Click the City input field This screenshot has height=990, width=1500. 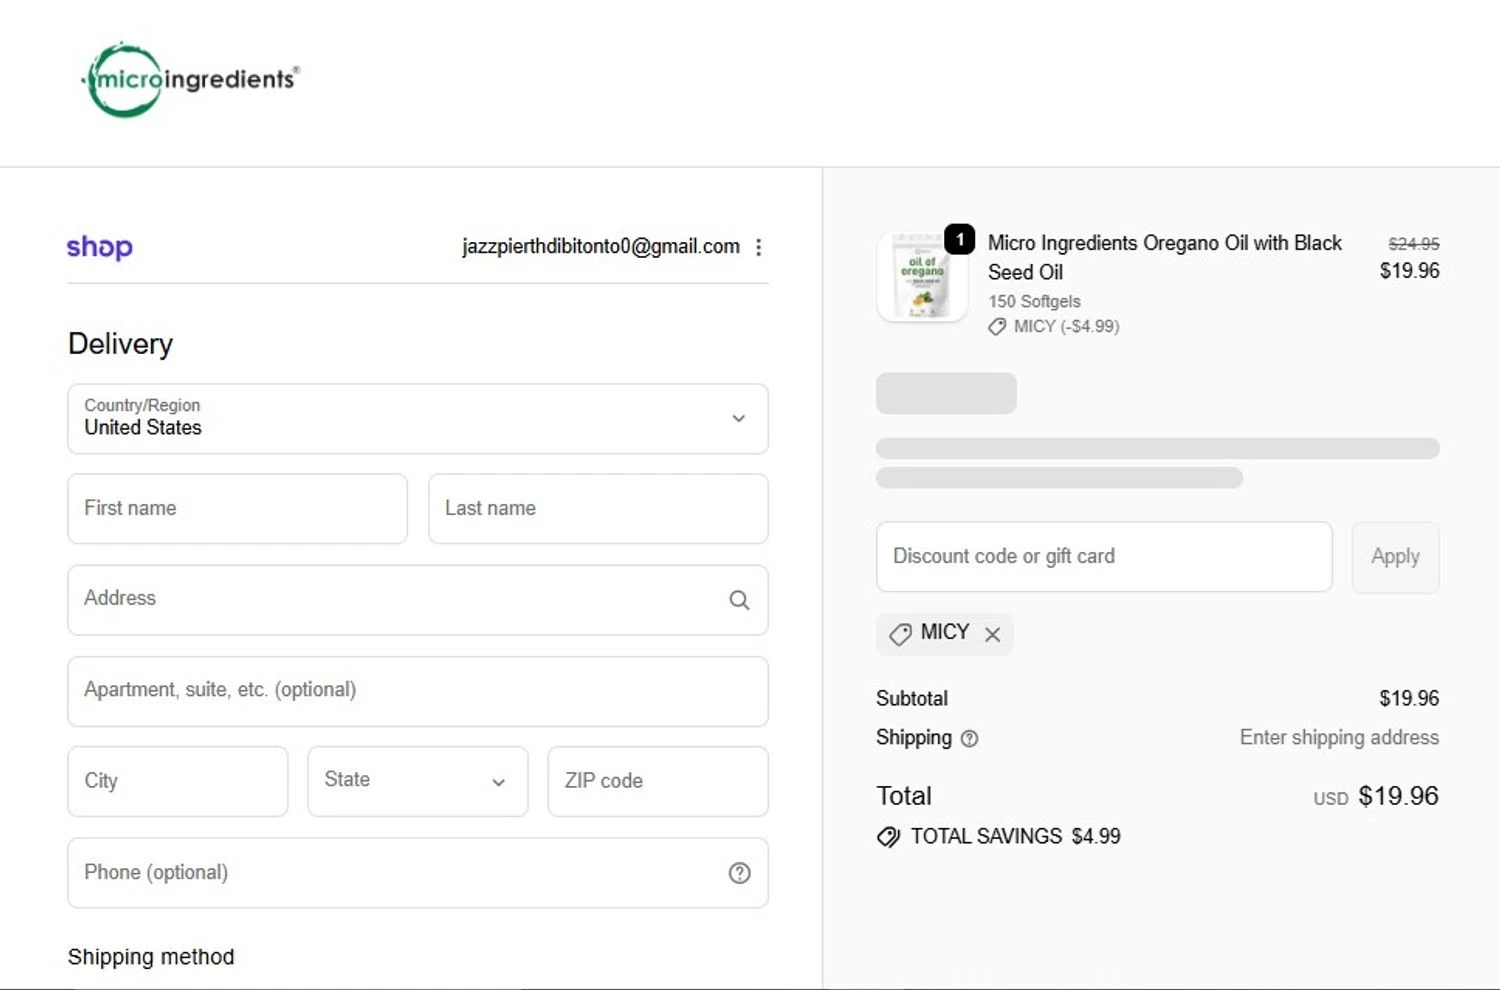tap(178, 781)
